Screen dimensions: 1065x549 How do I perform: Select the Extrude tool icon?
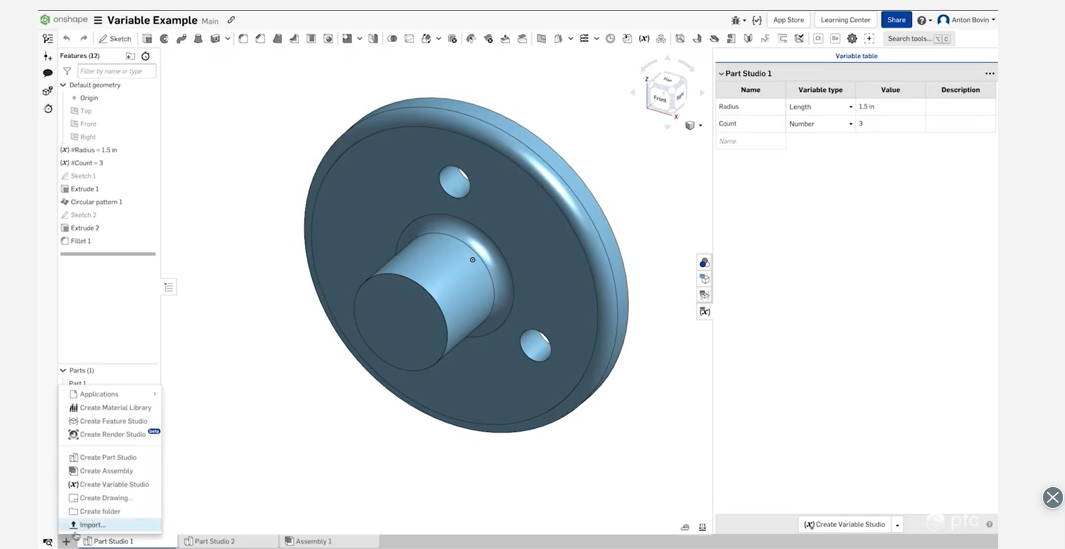click(147, 39)
